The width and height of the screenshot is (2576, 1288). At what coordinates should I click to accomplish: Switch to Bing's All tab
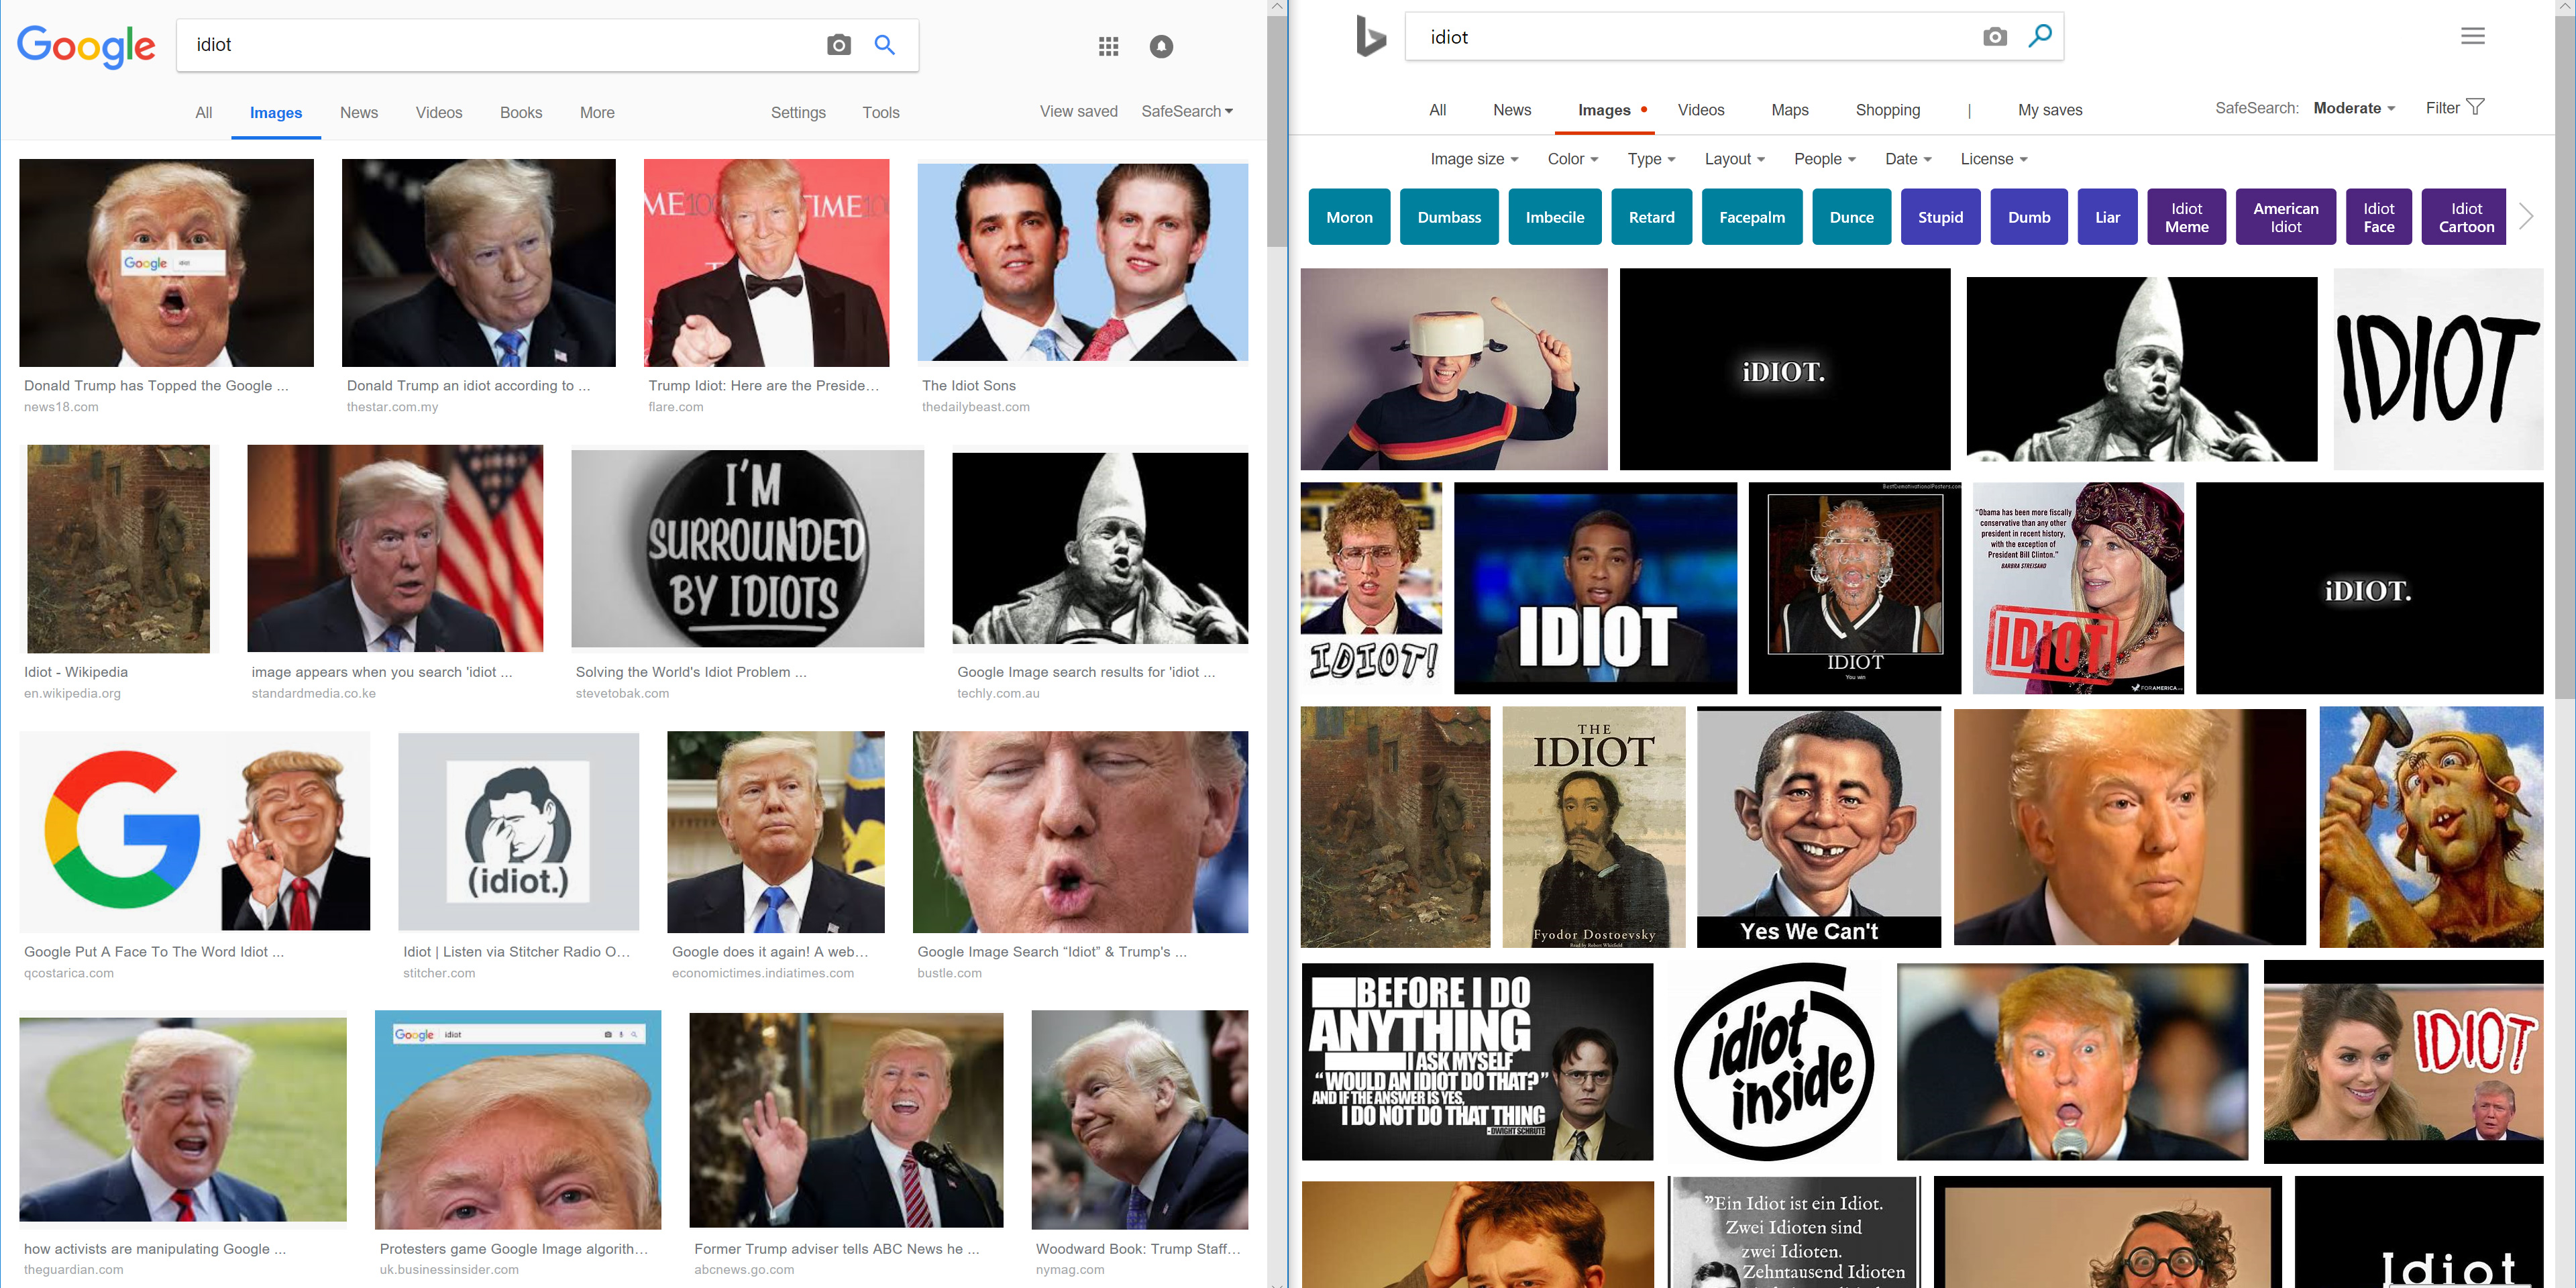(1438, 110)
